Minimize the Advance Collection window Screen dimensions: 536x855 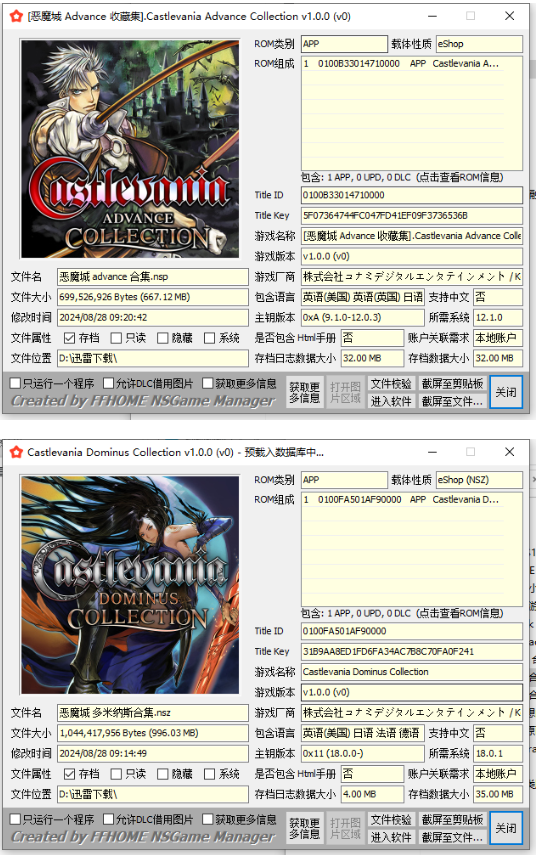[432, 16]
